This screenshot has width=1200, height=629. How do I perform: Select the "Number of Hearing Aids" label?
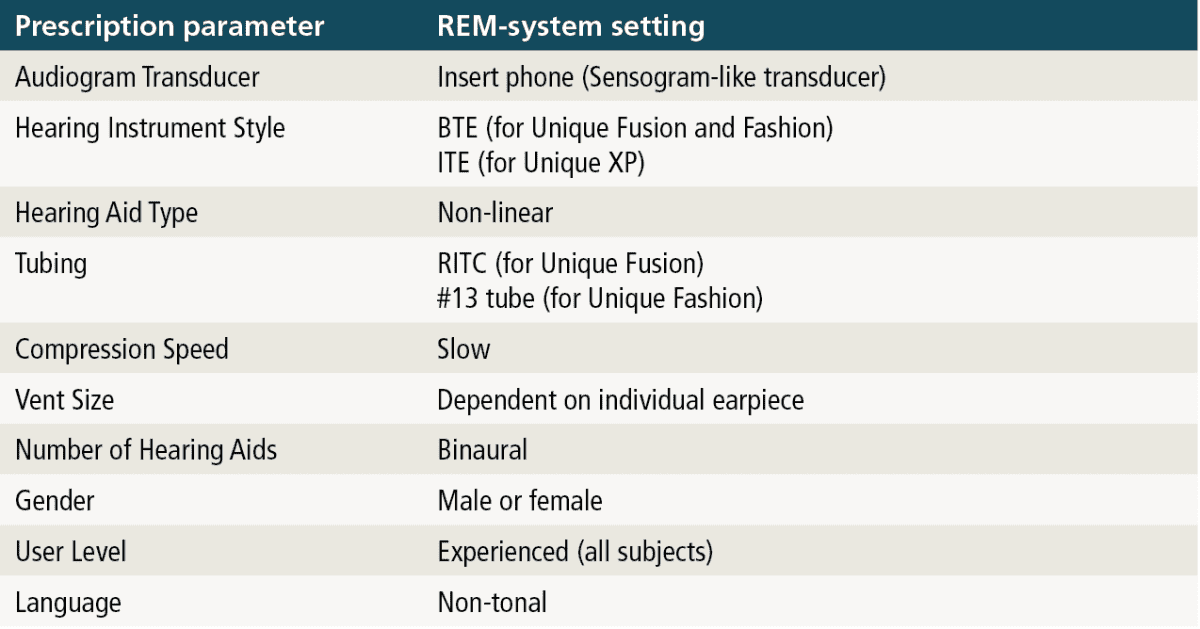[146, 450]
